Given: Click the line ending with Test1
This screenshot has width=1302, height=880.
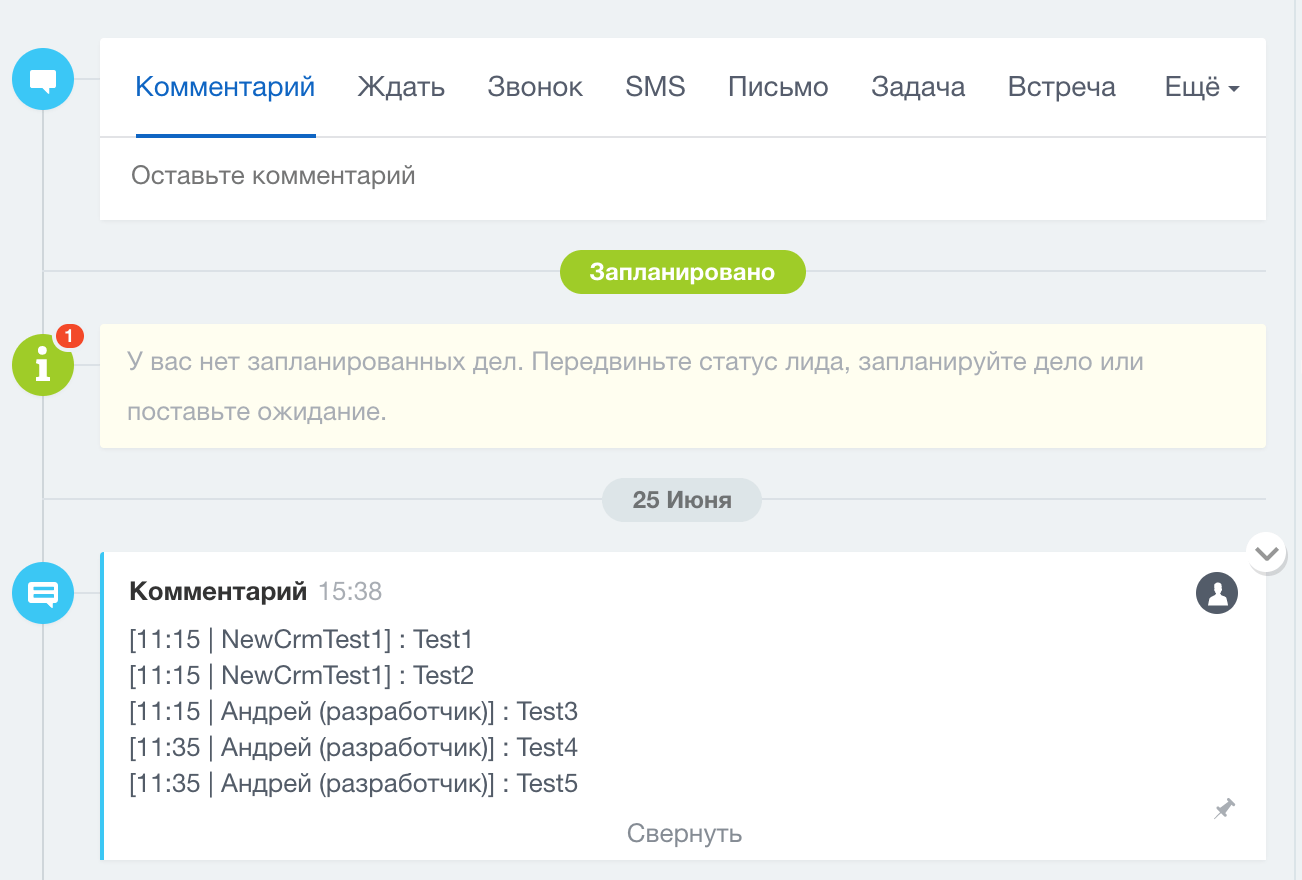Looking at the screenshot, I should click(x=301, y=639).
